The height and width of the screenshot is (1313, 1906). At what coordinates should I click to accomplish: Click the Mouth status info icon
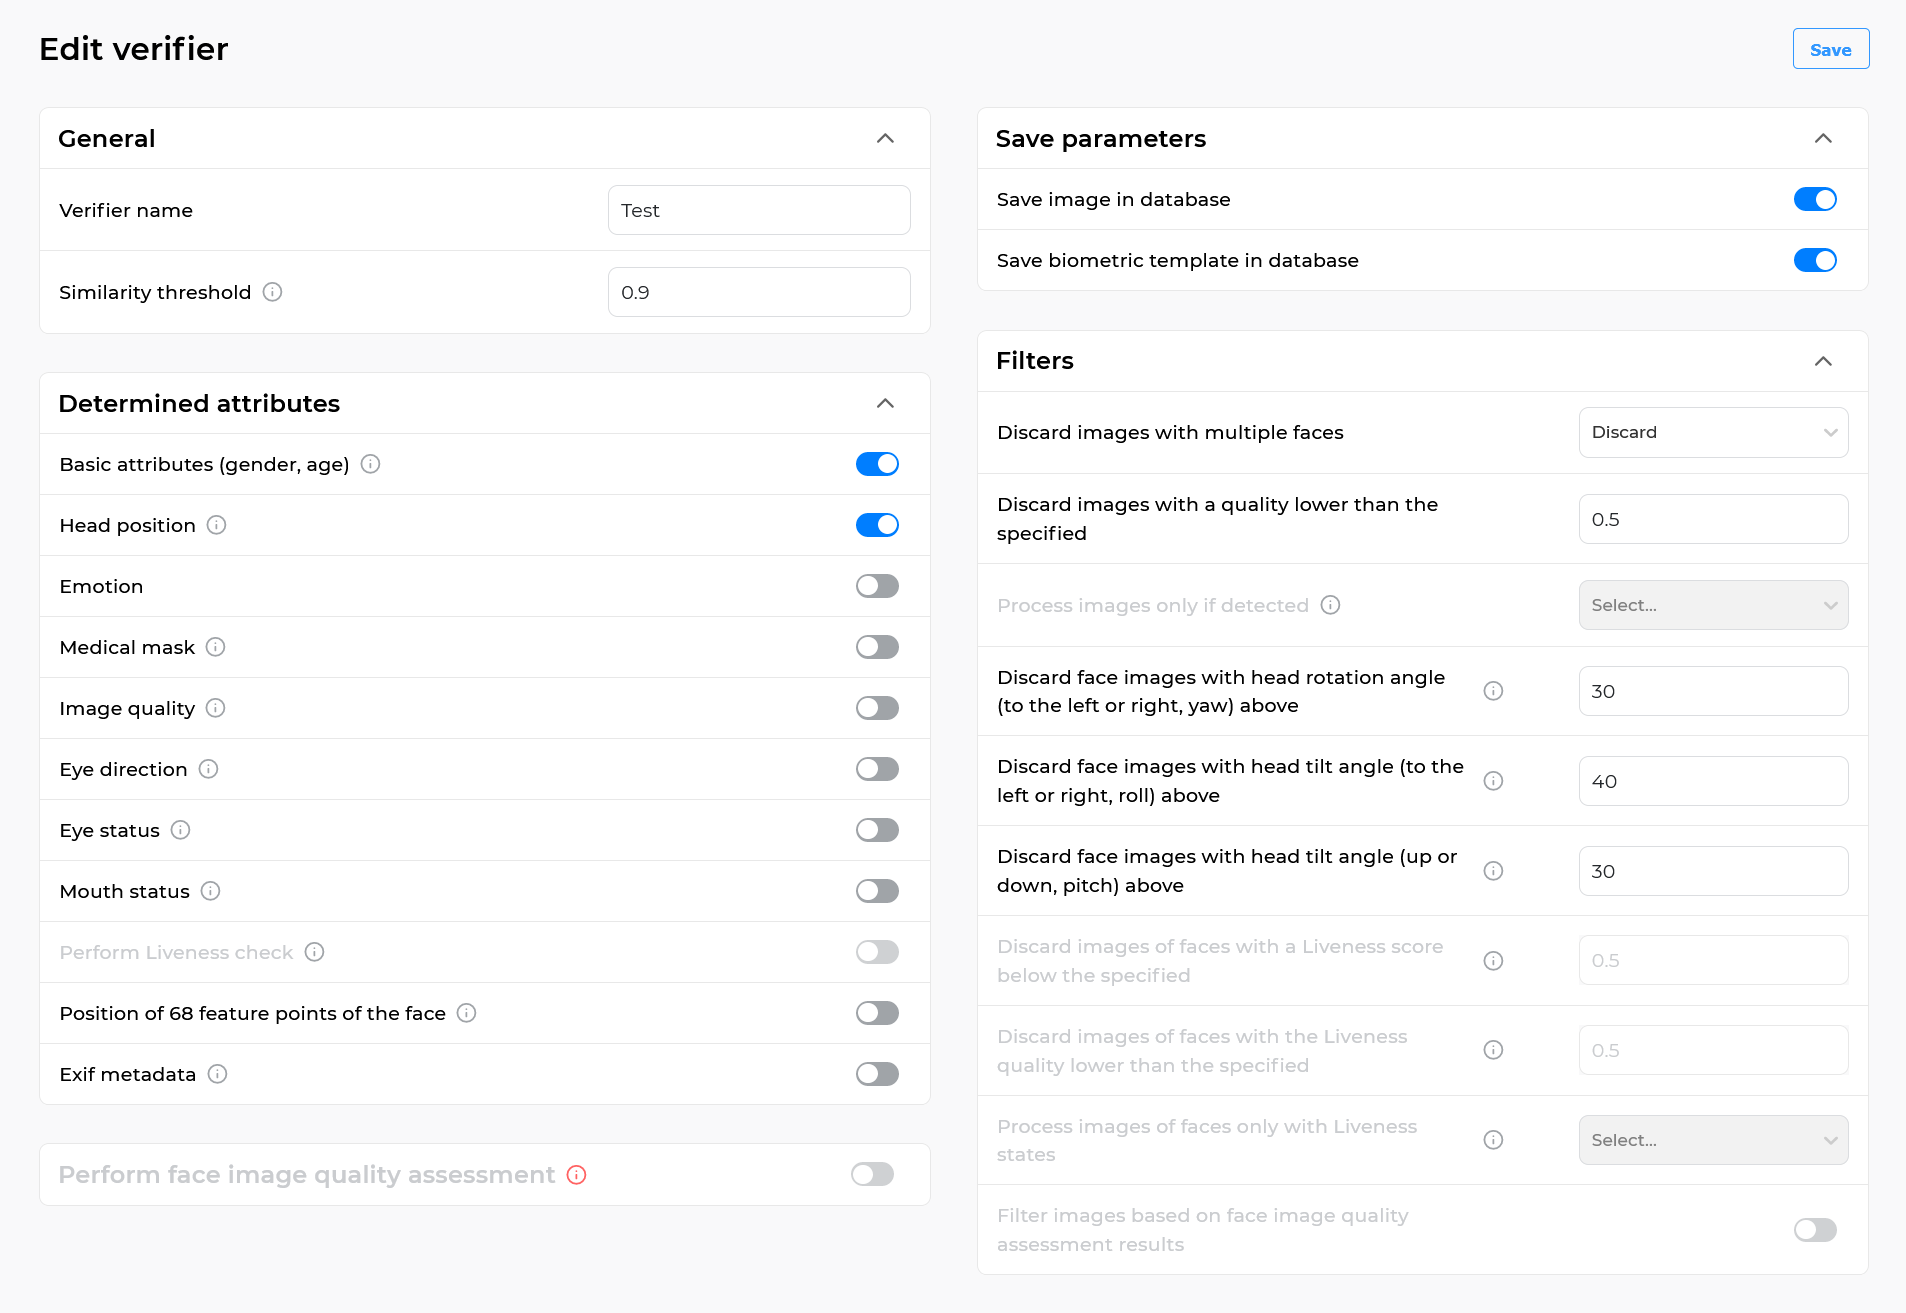211,891
